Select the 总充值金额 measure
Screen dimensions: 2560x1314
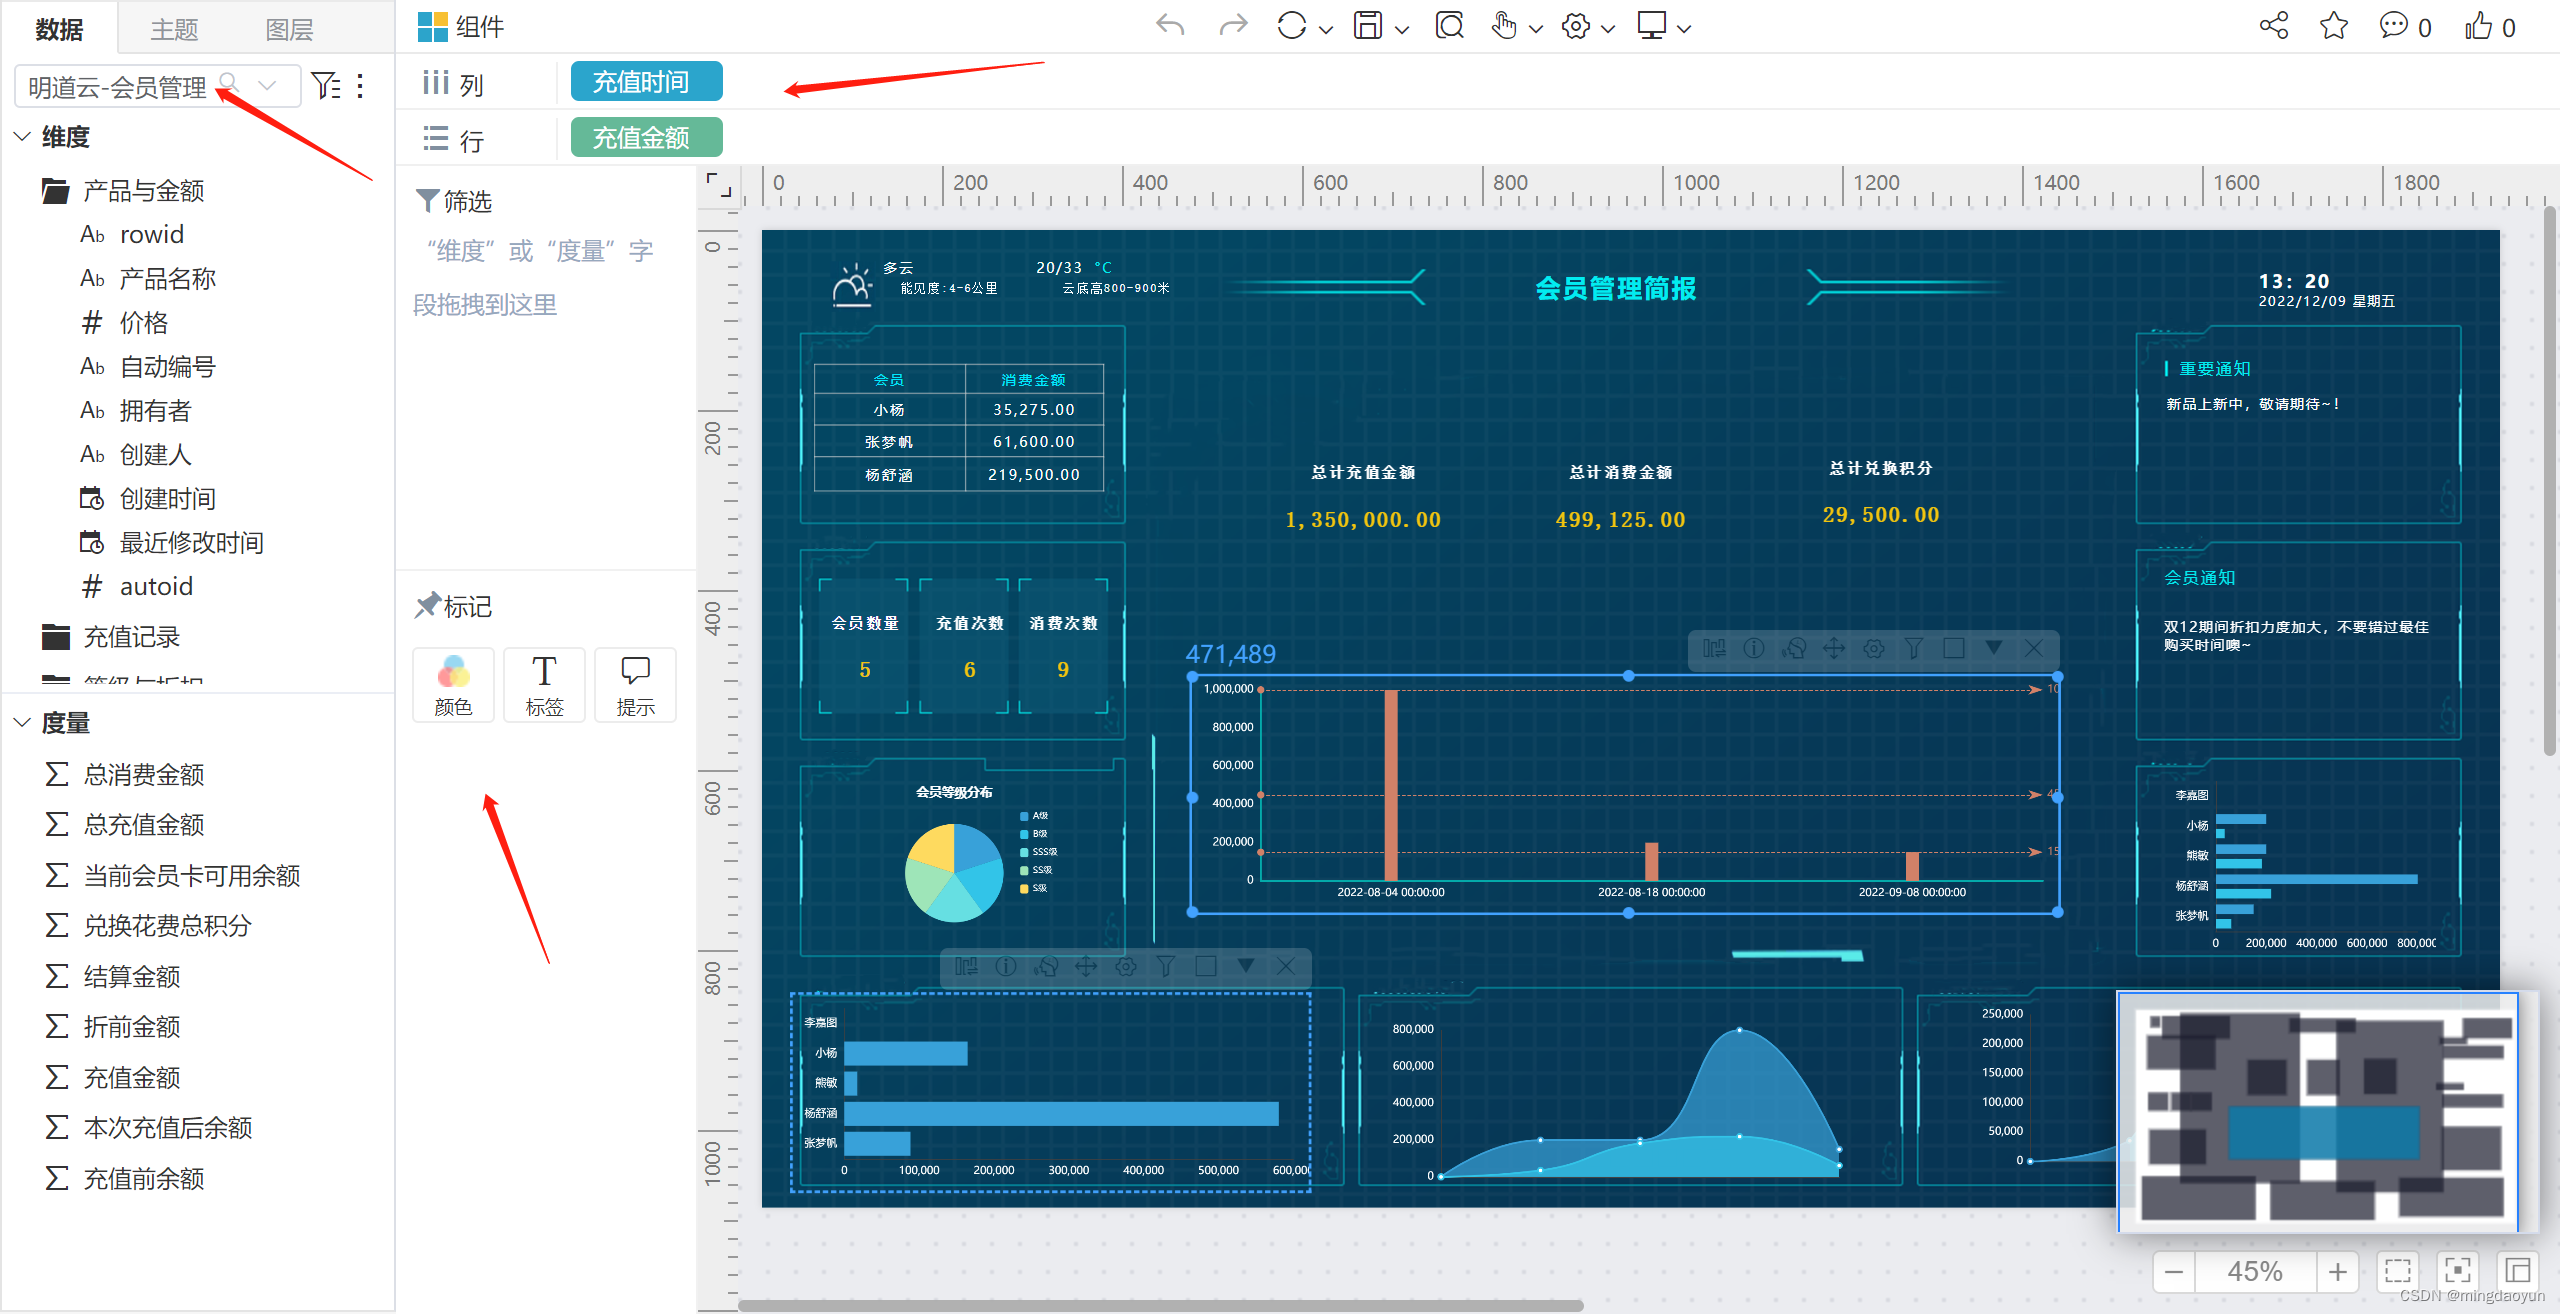coord(125,824)
